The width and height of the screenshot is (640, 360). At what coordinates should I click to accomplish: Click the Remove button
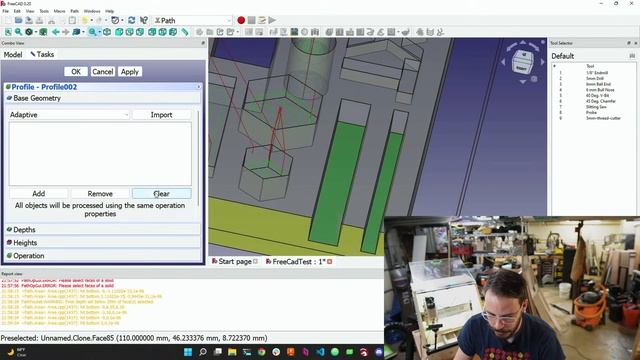click(x=100, y=193)
